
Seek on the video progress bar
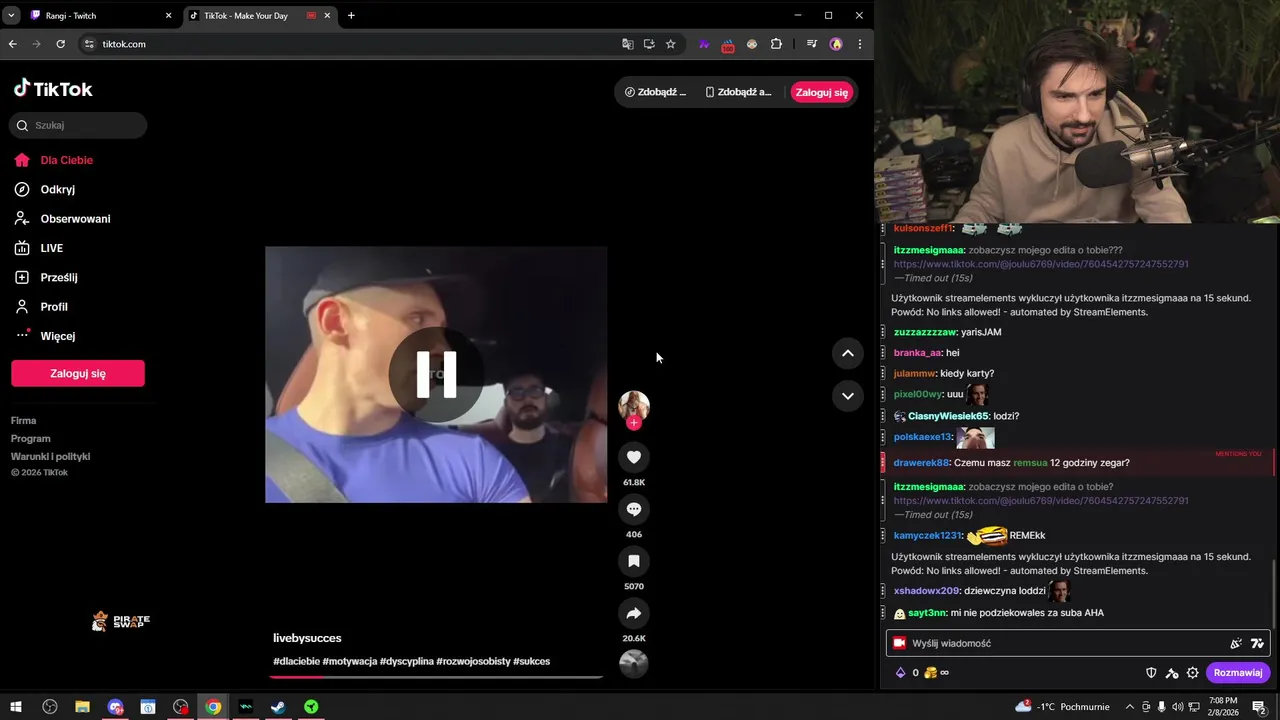pyautogui.click(x=436, y=677)
